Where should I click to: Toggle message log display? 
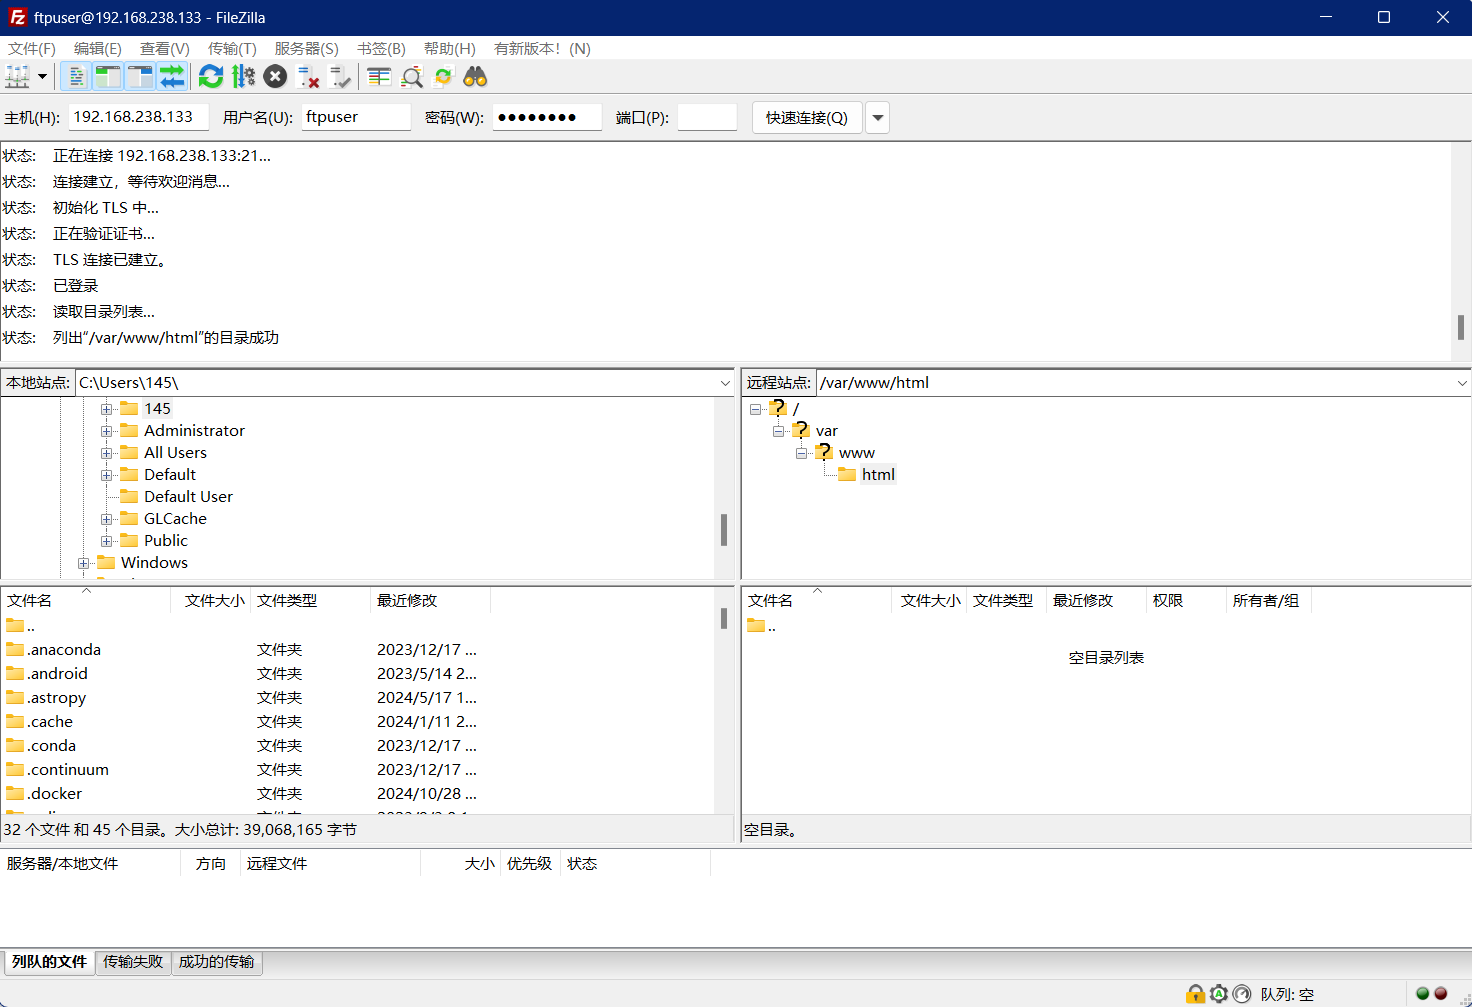tap(76, 77)
